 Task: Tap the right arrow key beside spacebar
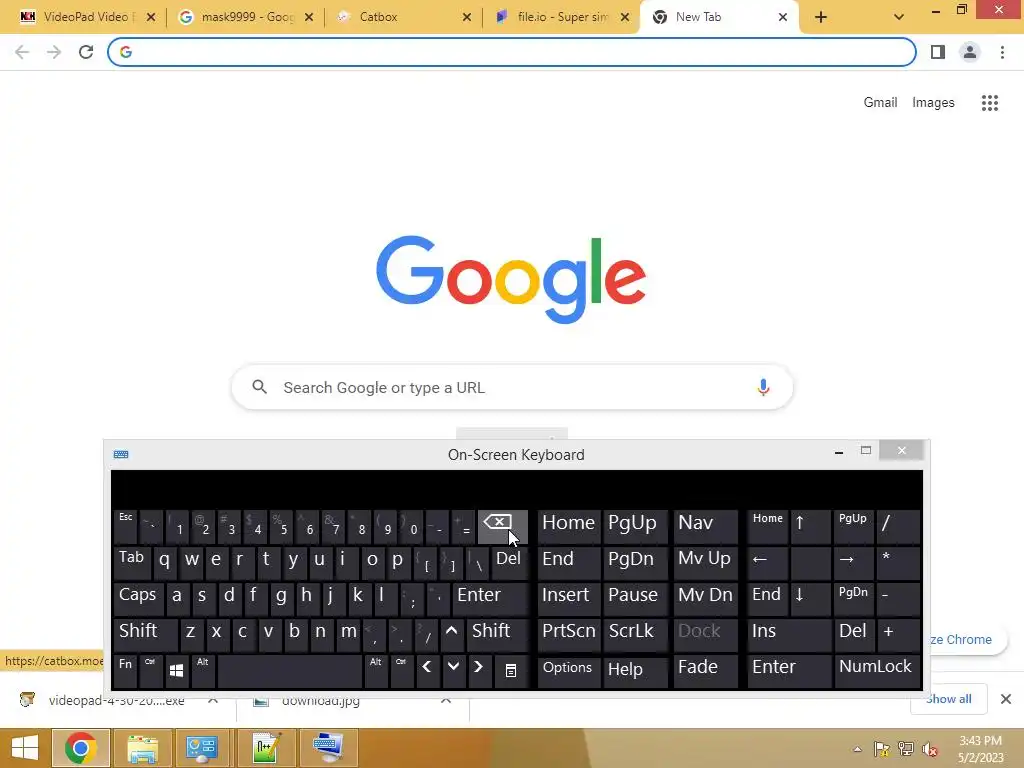tap(479, 671)
